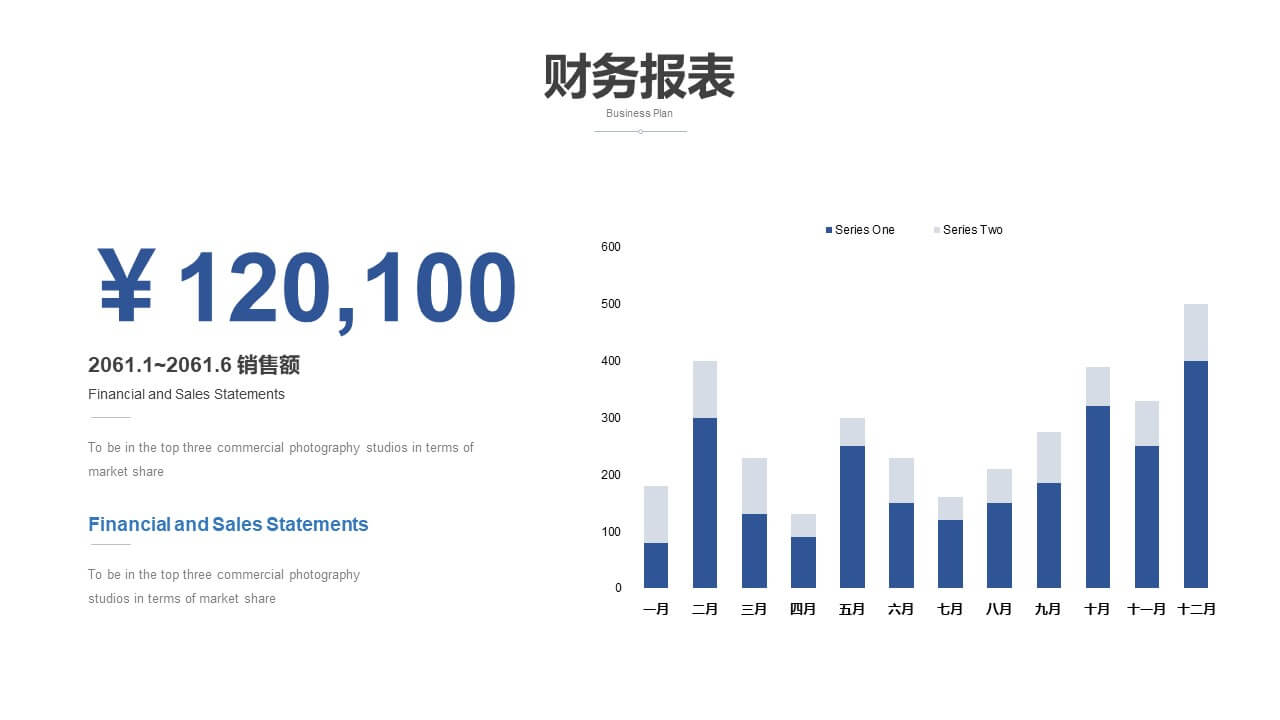1280x720 pixels.
Task: Select the 三月 axis label
Action: (x=754, y=609)
